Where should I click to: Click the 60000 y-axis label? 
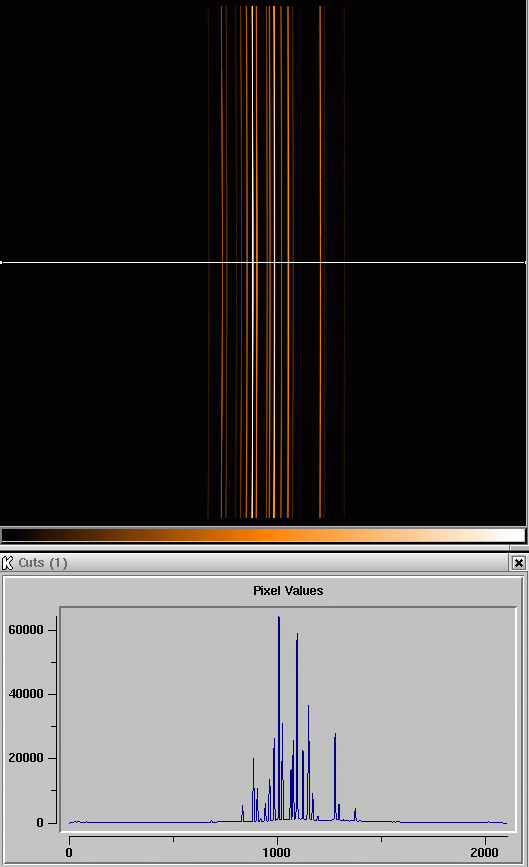click(25, 630)
